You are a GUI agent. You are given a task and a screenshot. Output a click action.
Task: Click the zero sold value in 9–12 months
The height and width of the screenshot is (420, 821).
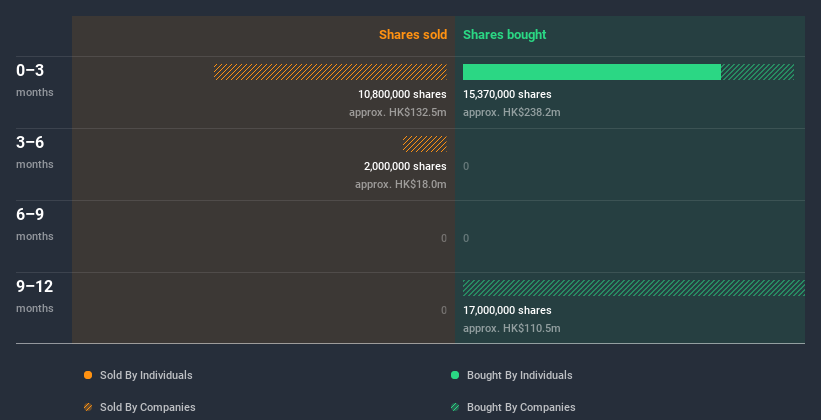(443, 310)
